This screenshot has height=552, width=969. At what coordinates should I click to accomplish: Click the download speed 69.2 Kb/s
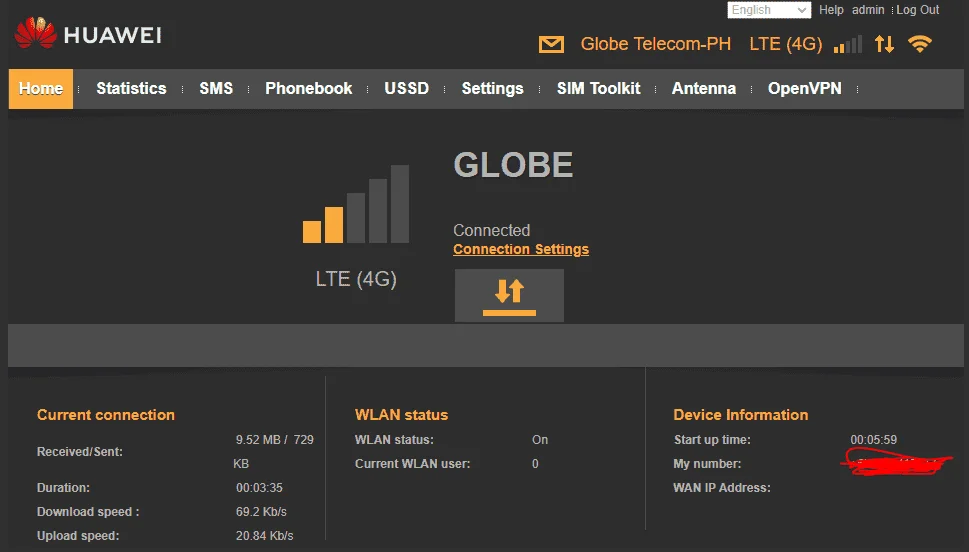[261, 512]
